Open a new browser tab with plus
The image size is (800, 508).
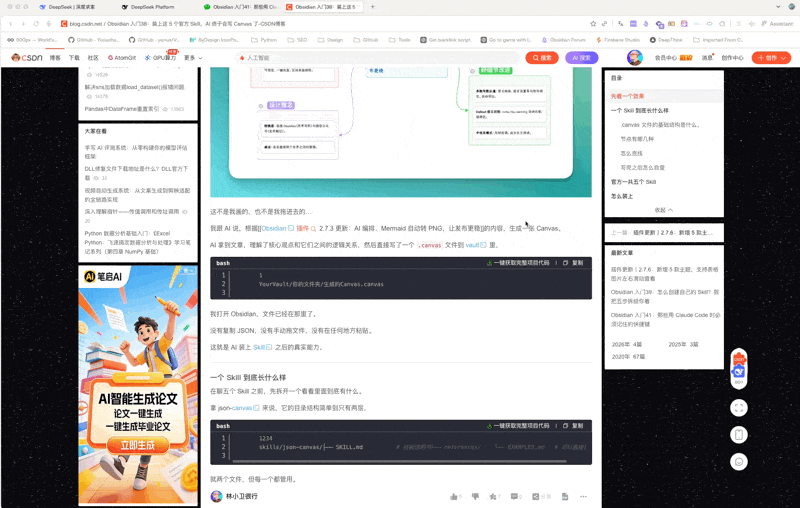[372, 7]
